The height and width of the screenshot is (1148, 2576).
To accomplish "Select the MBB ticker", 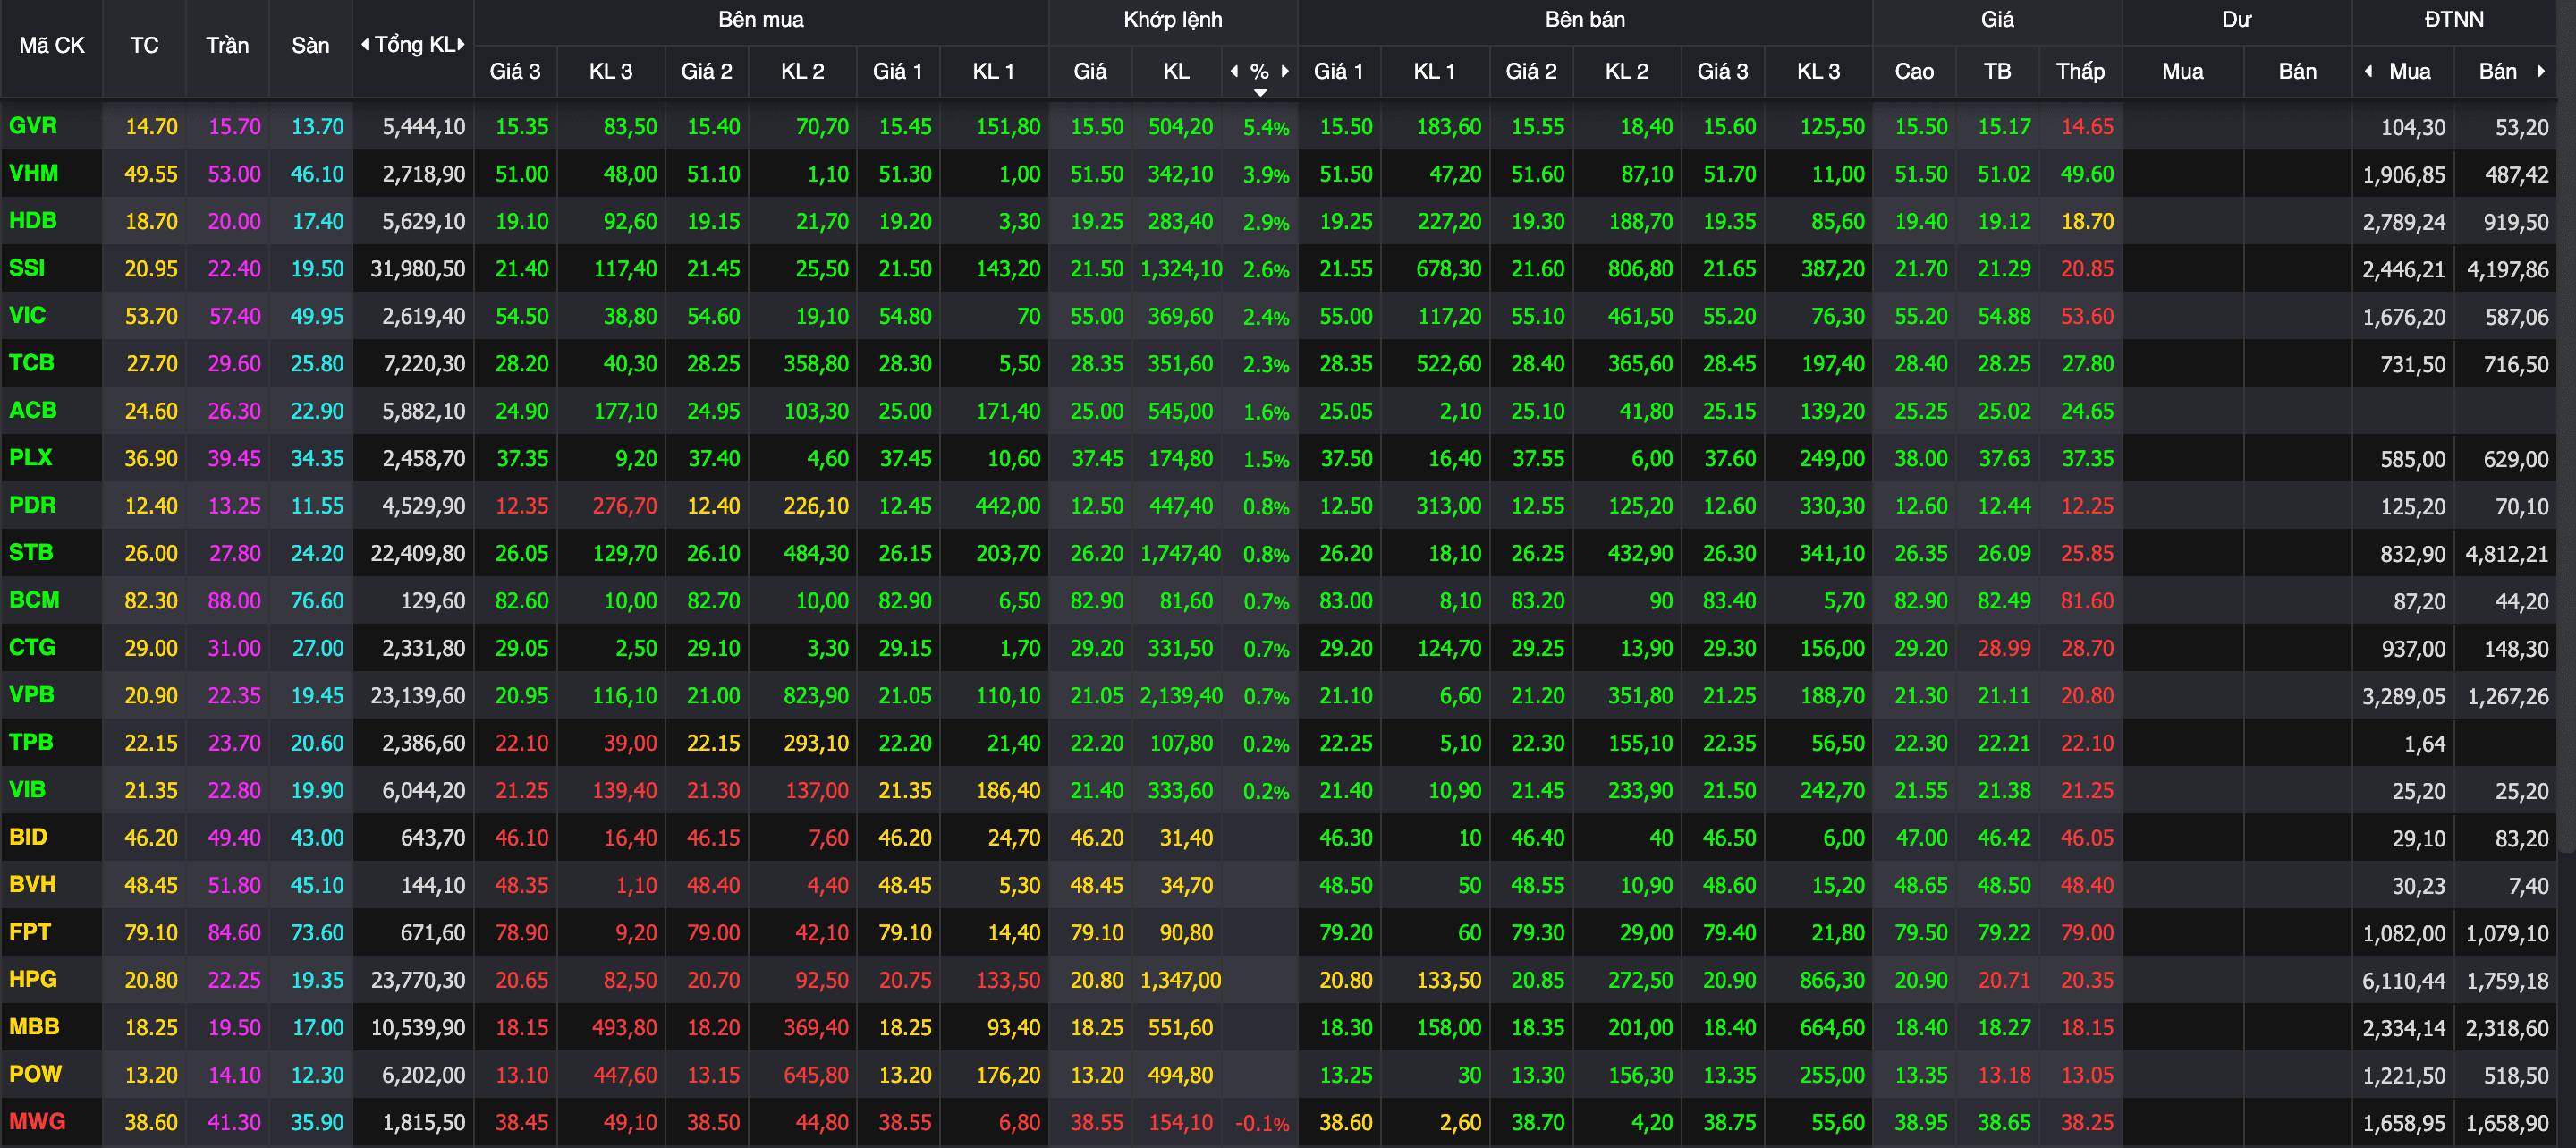I will pos(34,1027).
